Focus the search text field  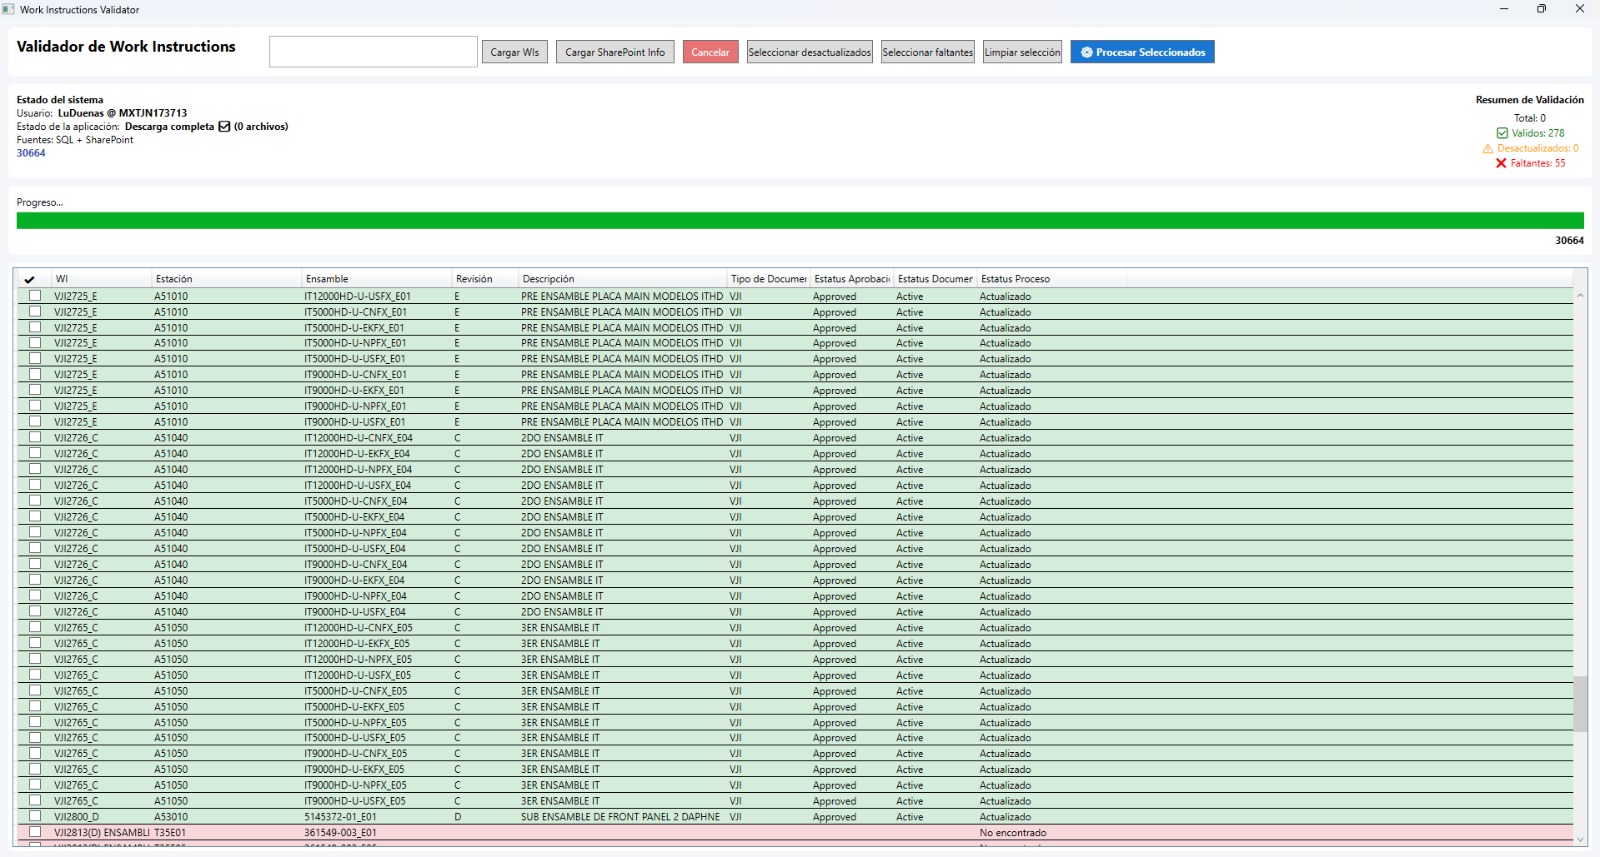coord(373,52)
